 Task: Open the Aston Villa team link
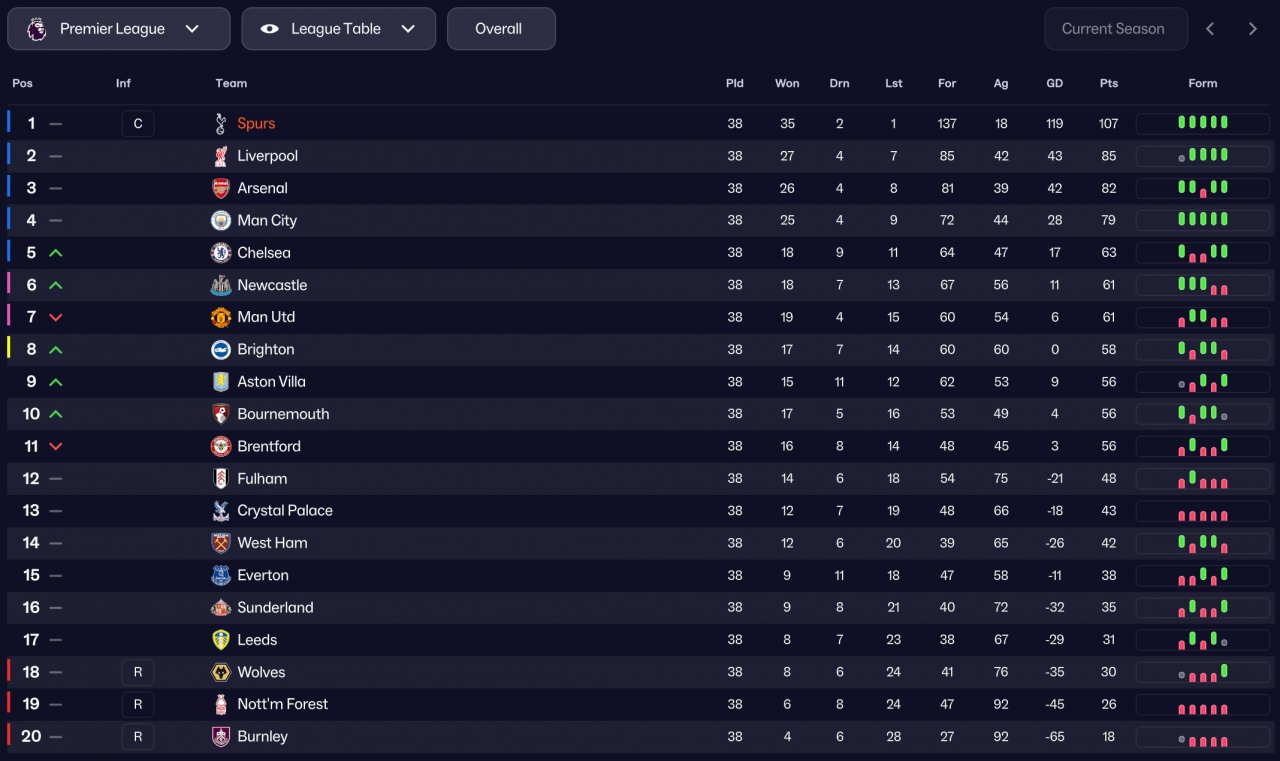click(x=271, y=382)
